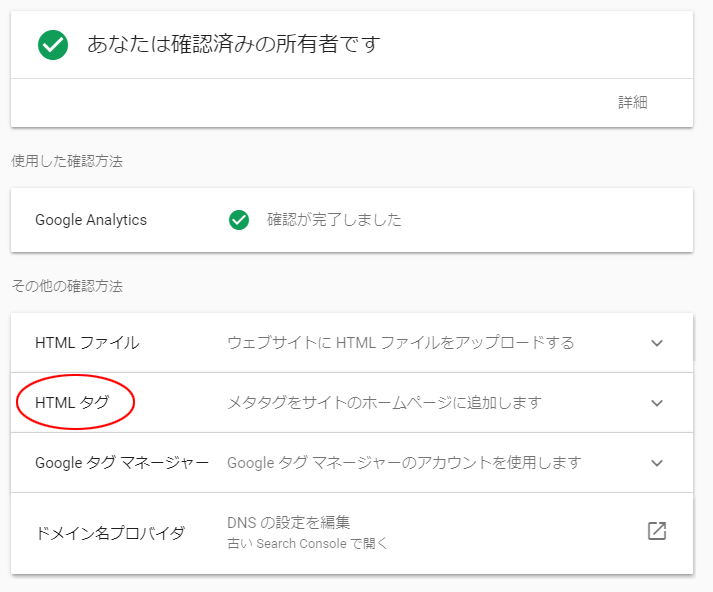Click the その他の確認方法 section label
713x592 pixels.
[67, 286]
